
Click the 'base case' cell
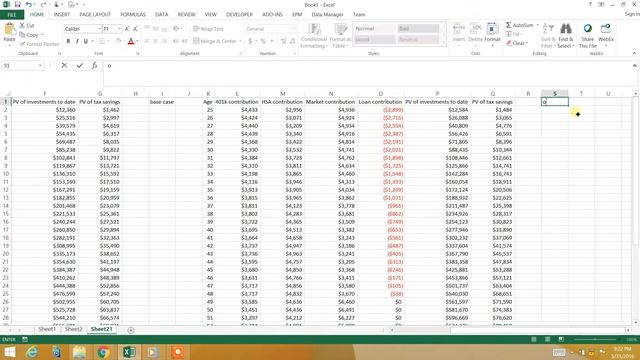[x=162, y=102]
